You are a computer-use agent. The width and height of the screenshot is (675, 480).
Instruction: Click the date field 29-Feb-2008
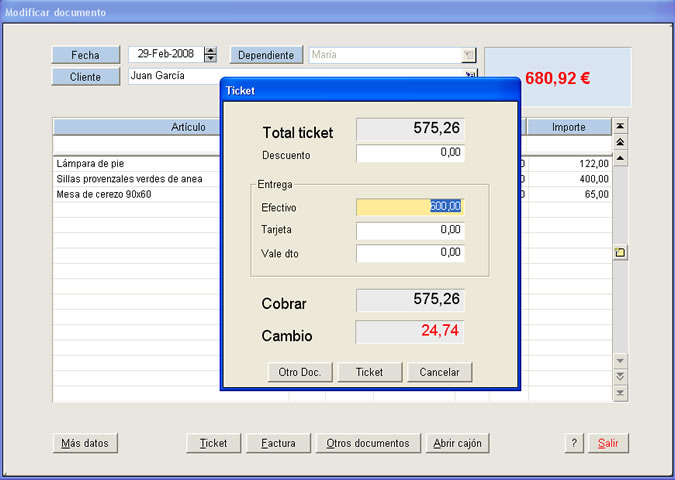(x=166, y=54)
